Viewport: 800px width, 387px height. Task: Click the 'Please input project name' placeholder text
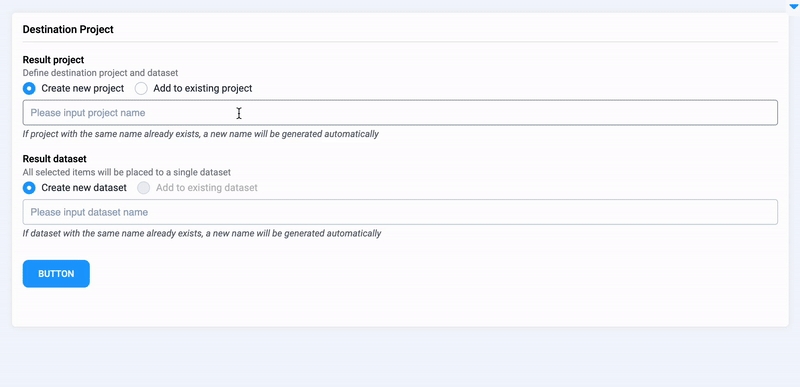click(88, 113)
